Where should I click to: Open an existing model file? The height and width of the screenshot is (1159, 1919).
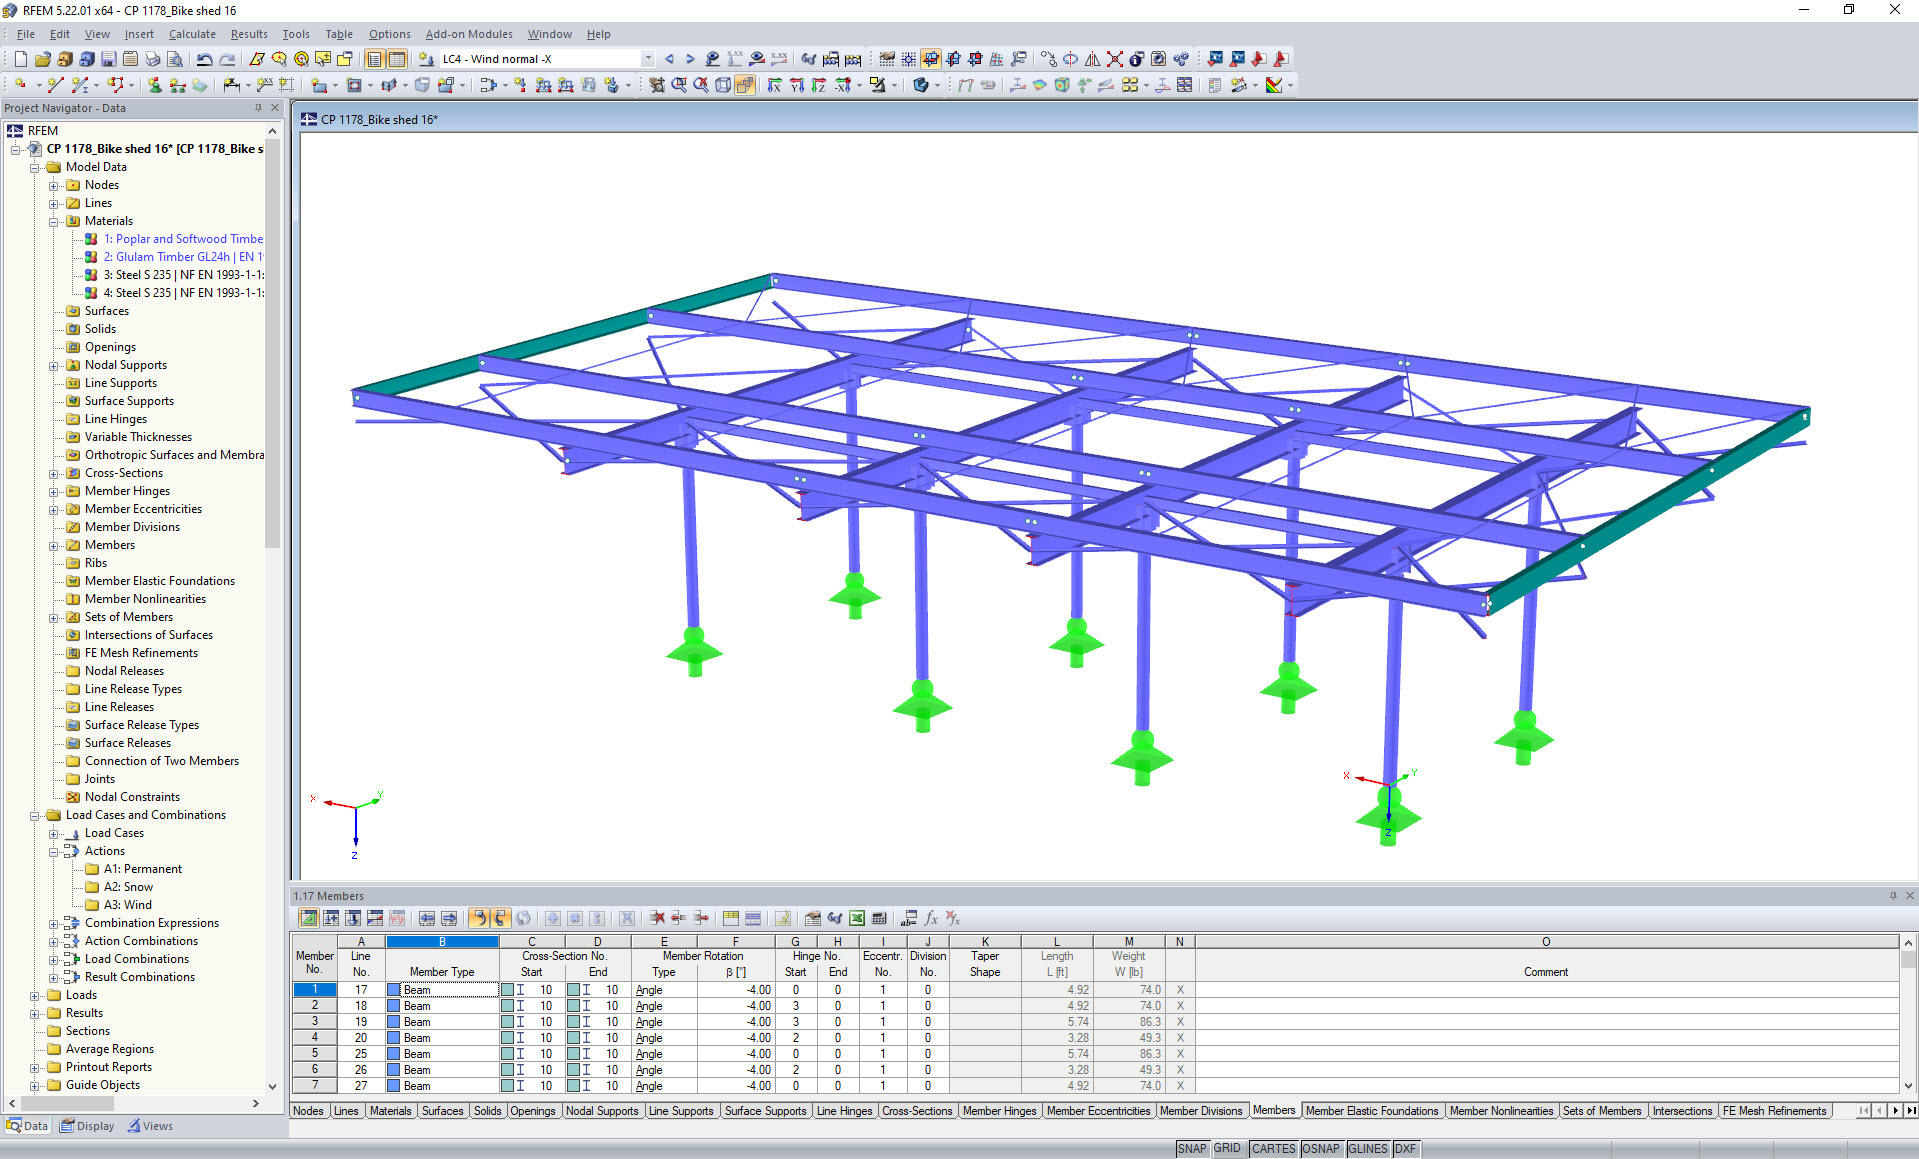(41, 58)
